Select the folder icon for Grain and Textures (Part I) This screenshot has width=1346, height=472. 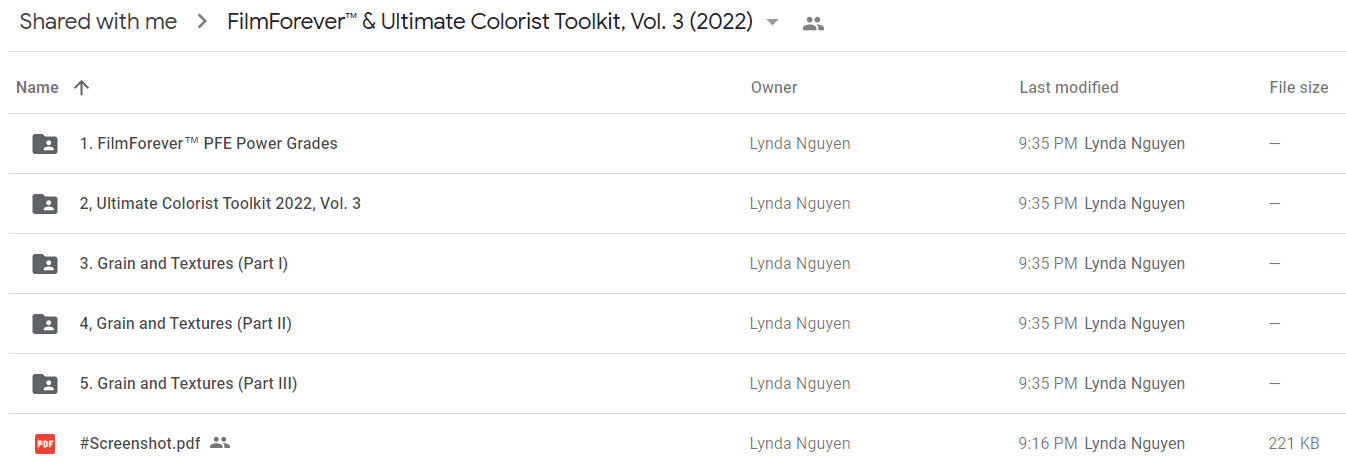(45, 264)
